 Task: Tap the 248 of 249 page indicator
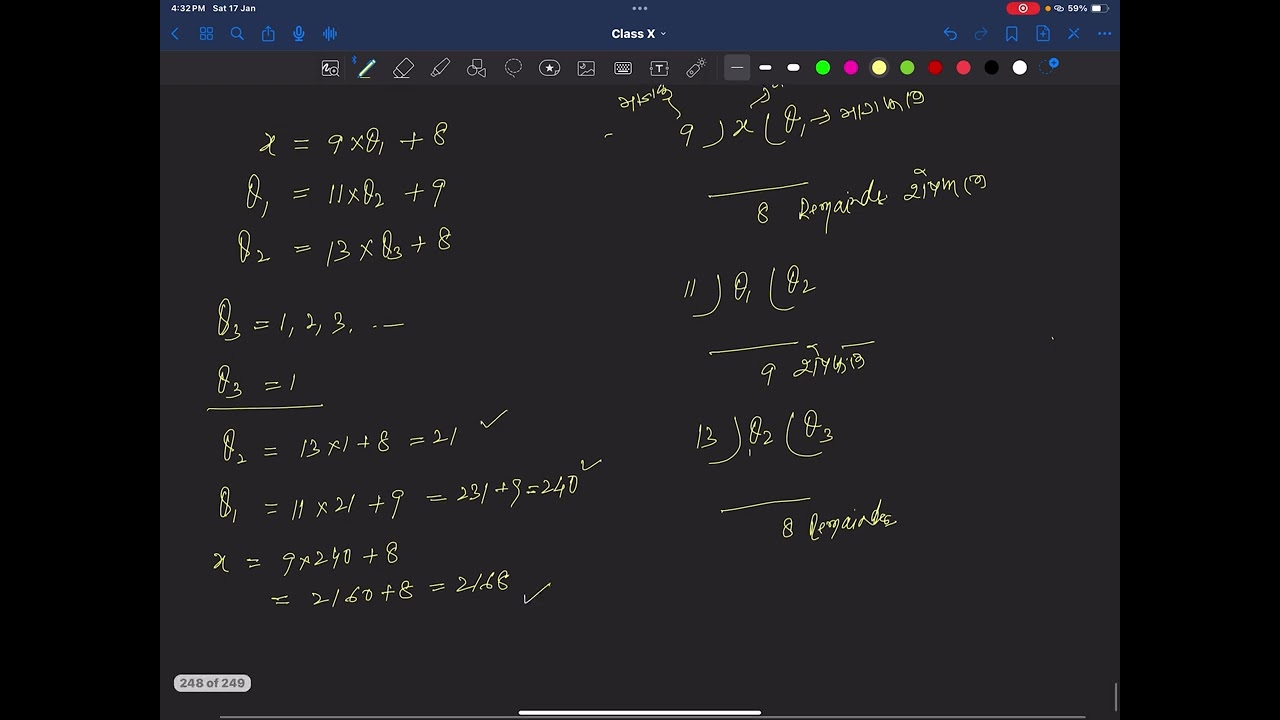212,683
